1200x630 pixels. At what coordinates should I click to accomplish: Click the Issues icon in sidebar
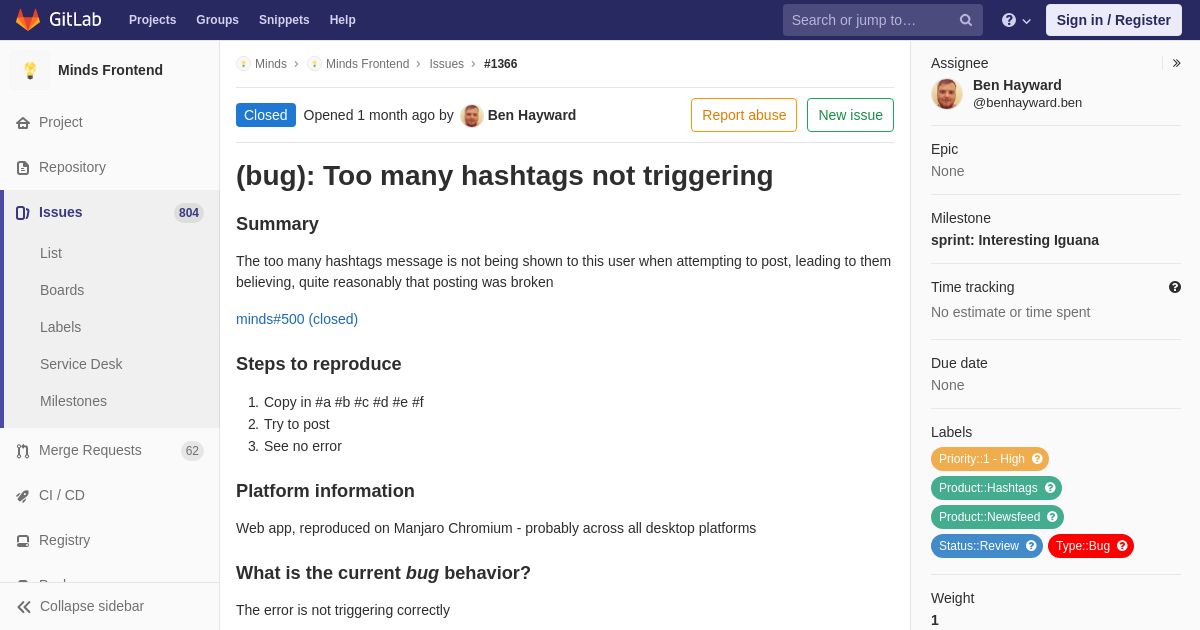[x=23, y=213]
